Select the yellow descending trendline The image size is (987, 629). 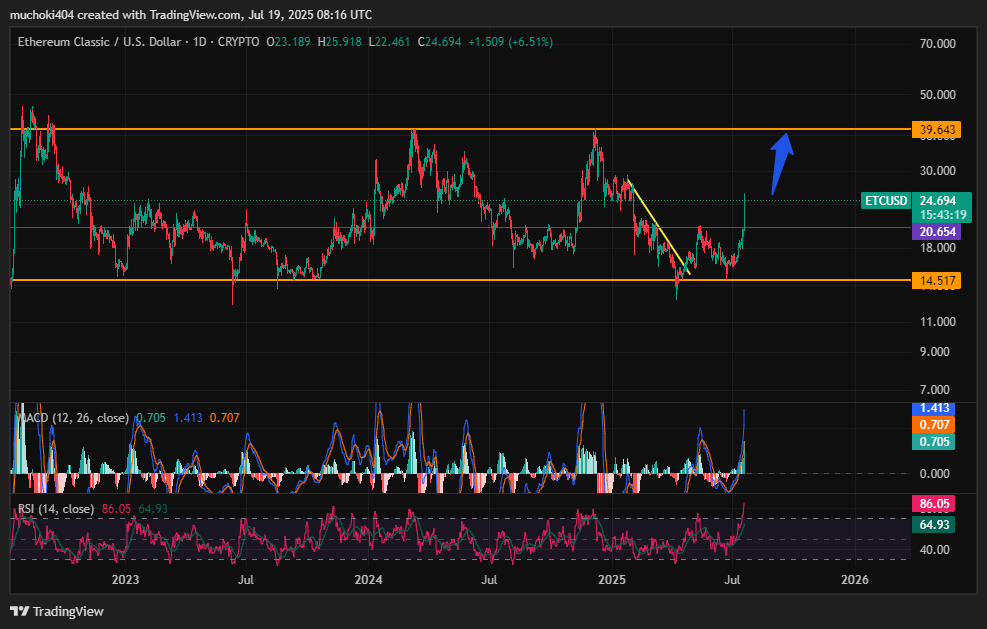coord(658,228)
